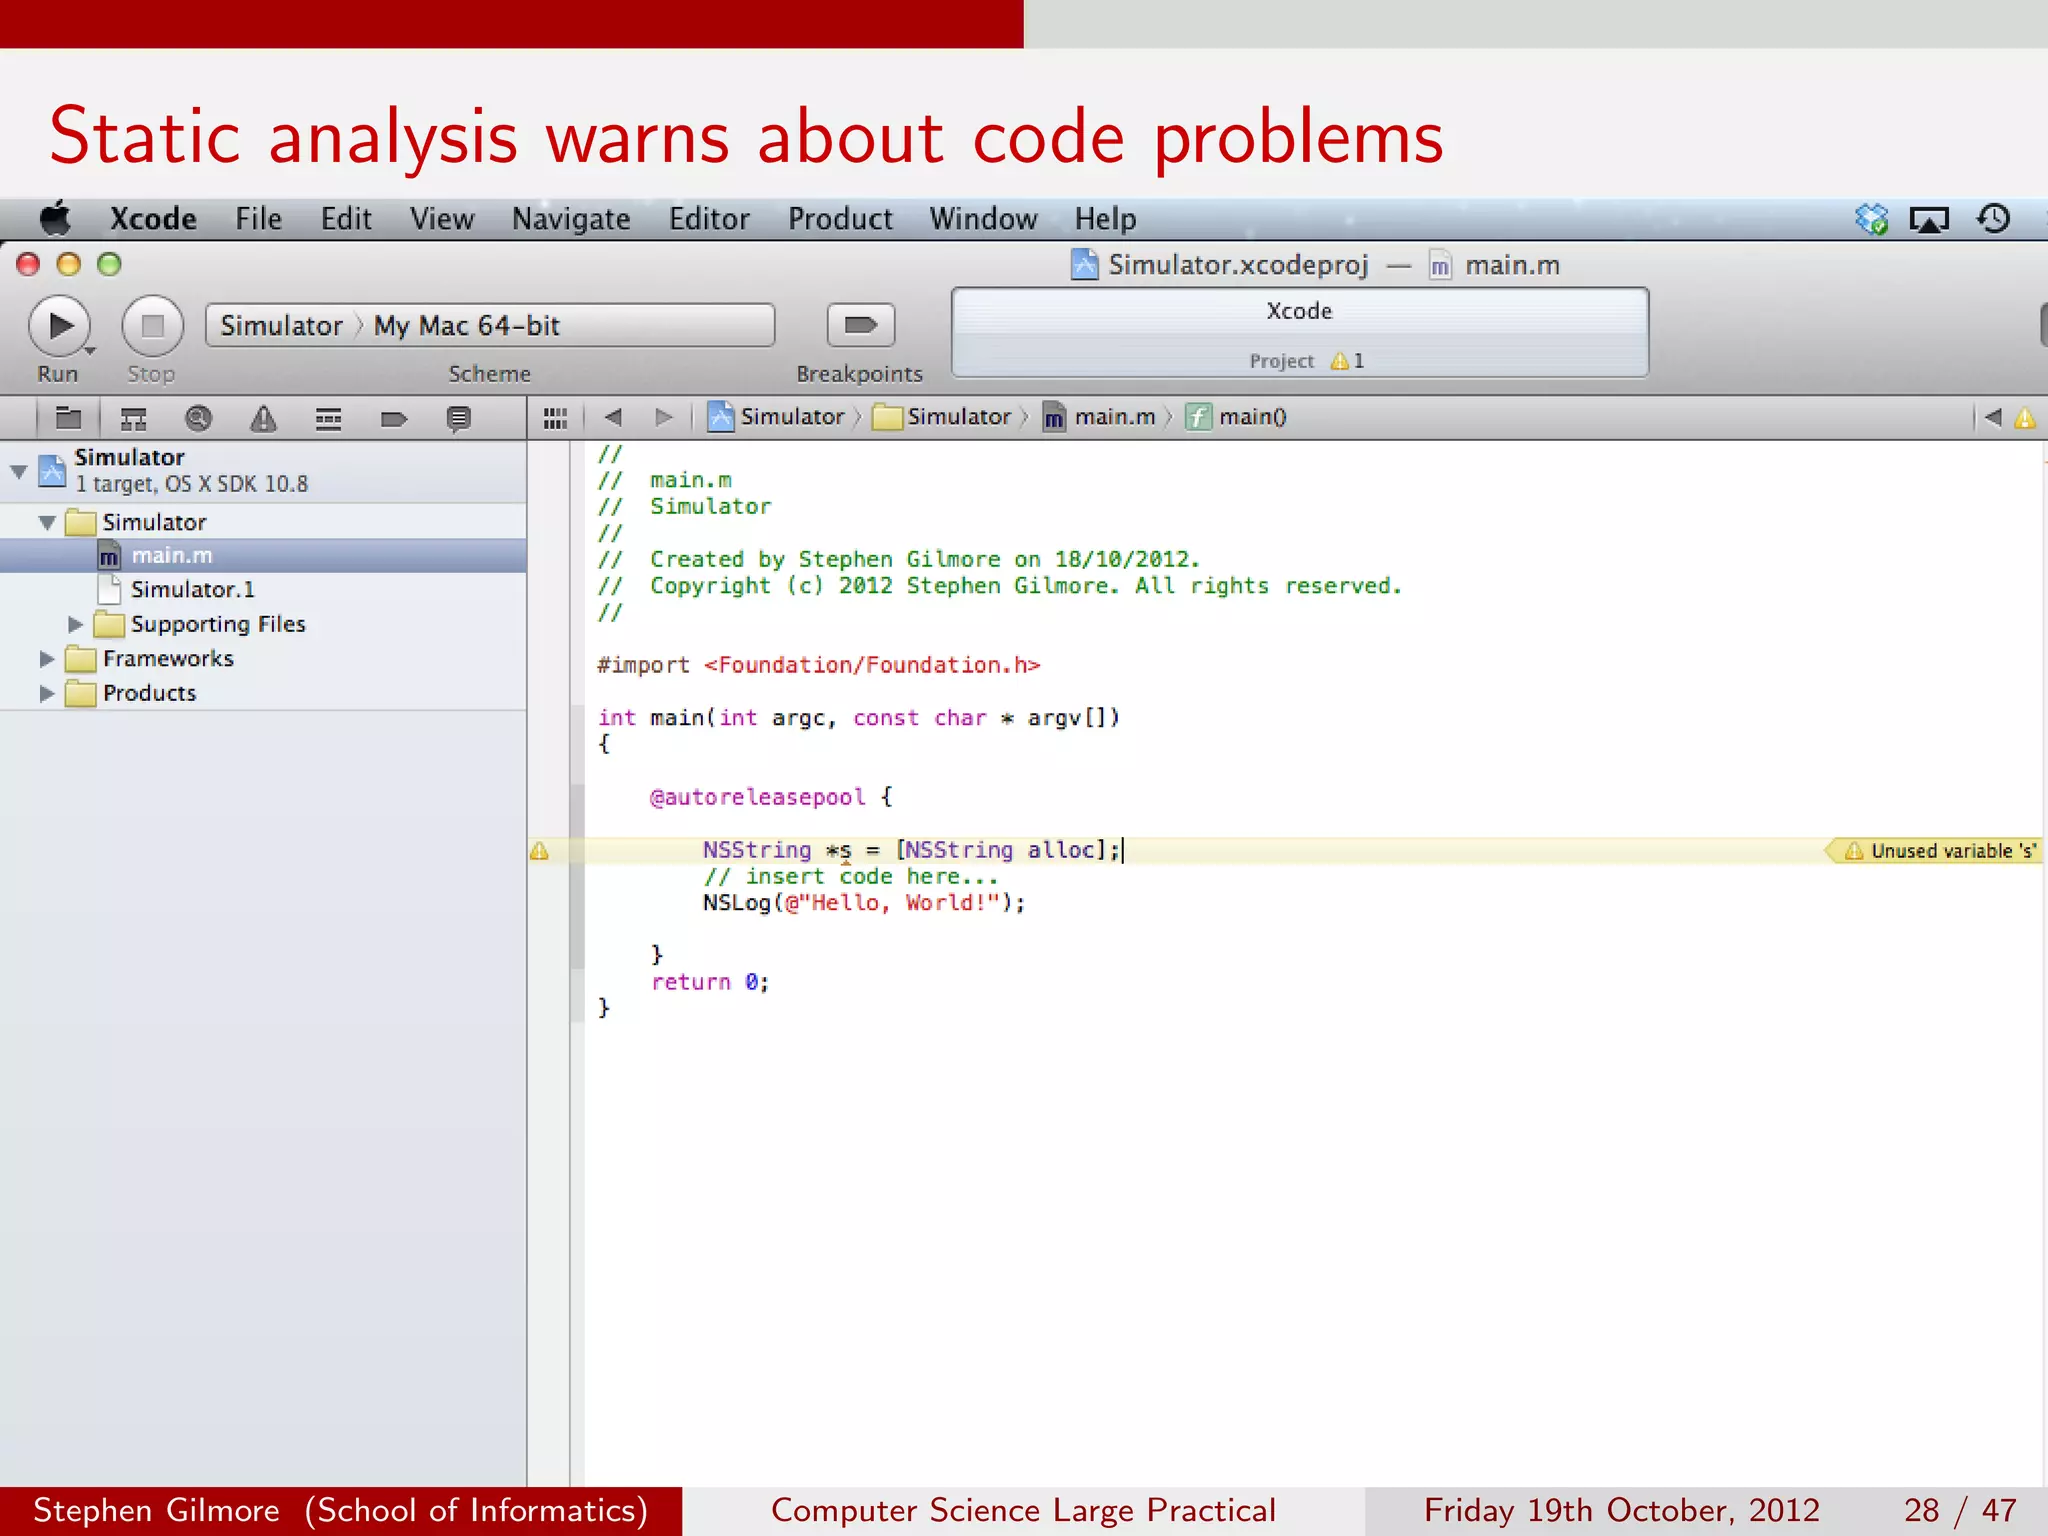Open the Window menu
This screenshot has width=2048, height=1536.
click(x=983, y=219)
